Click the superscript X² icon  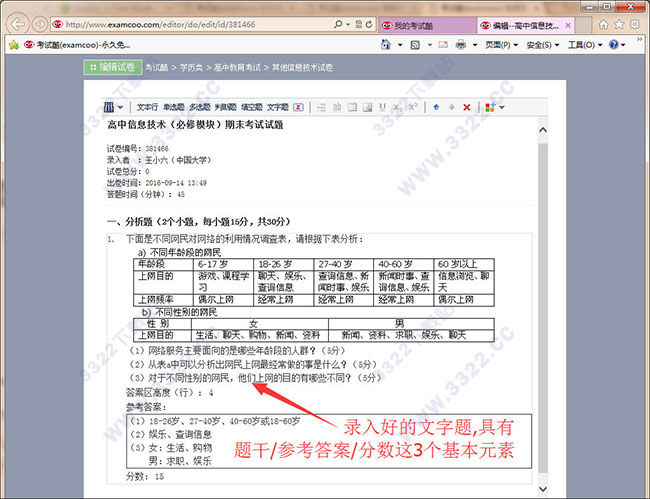tap(412, 107)
